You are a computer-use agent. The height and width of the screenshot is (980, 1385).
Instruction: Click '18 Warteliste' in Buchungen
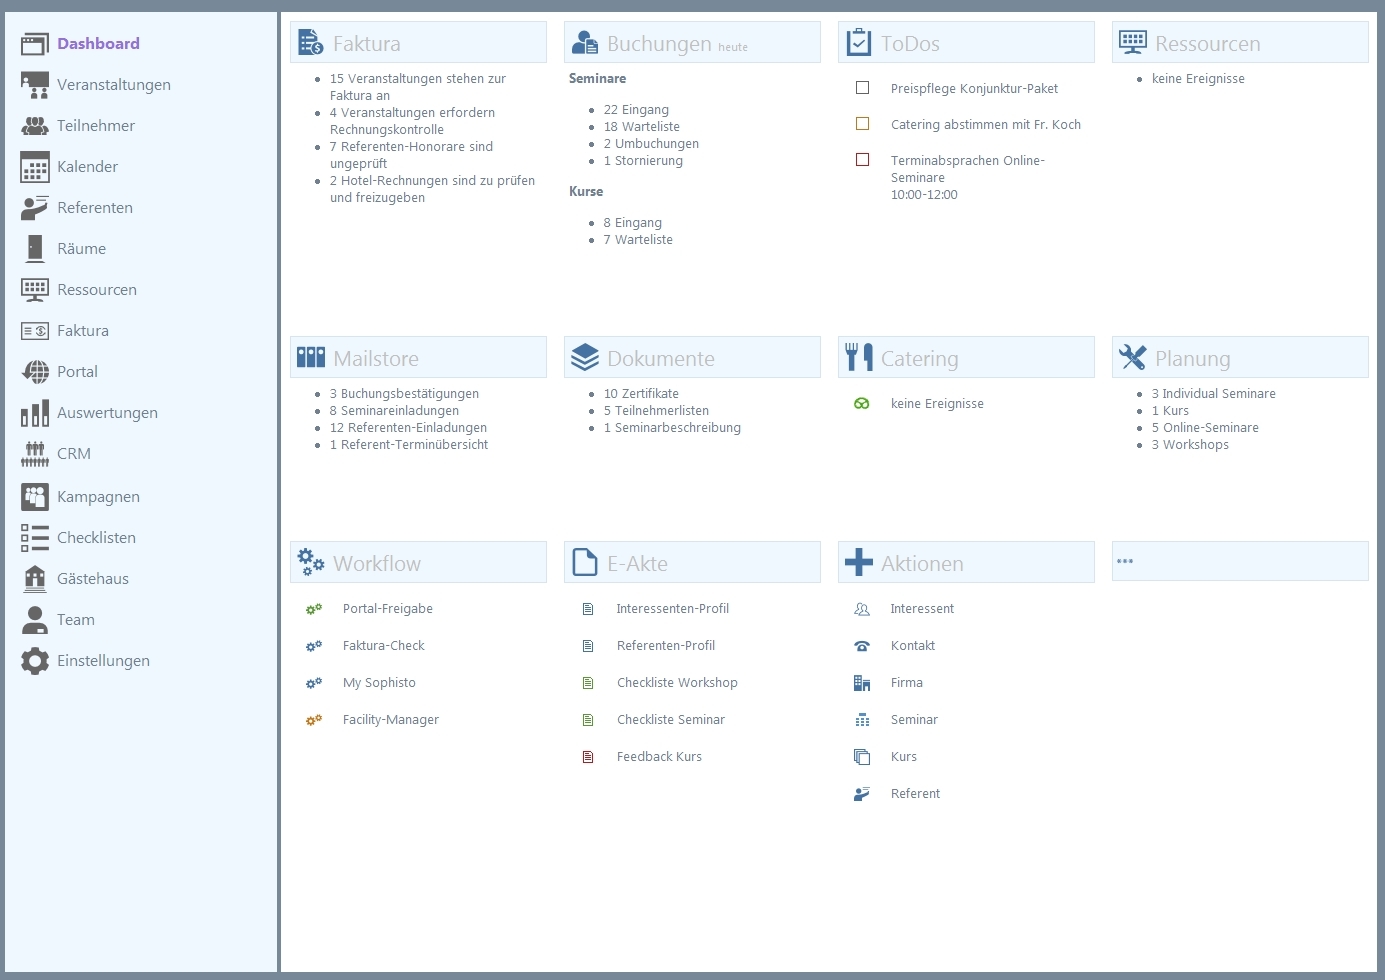(x=642, y=127)
